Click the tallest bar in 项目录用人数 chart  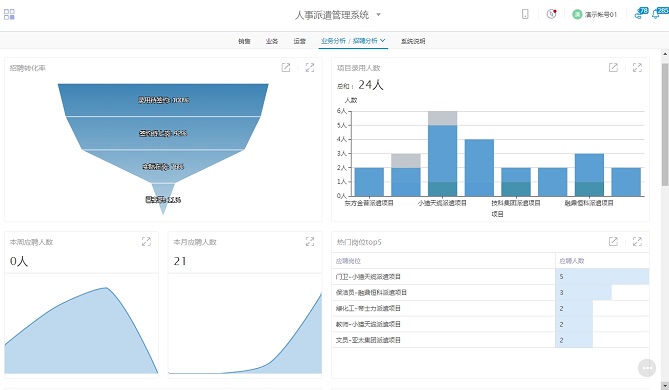click(x=442, y=154)
